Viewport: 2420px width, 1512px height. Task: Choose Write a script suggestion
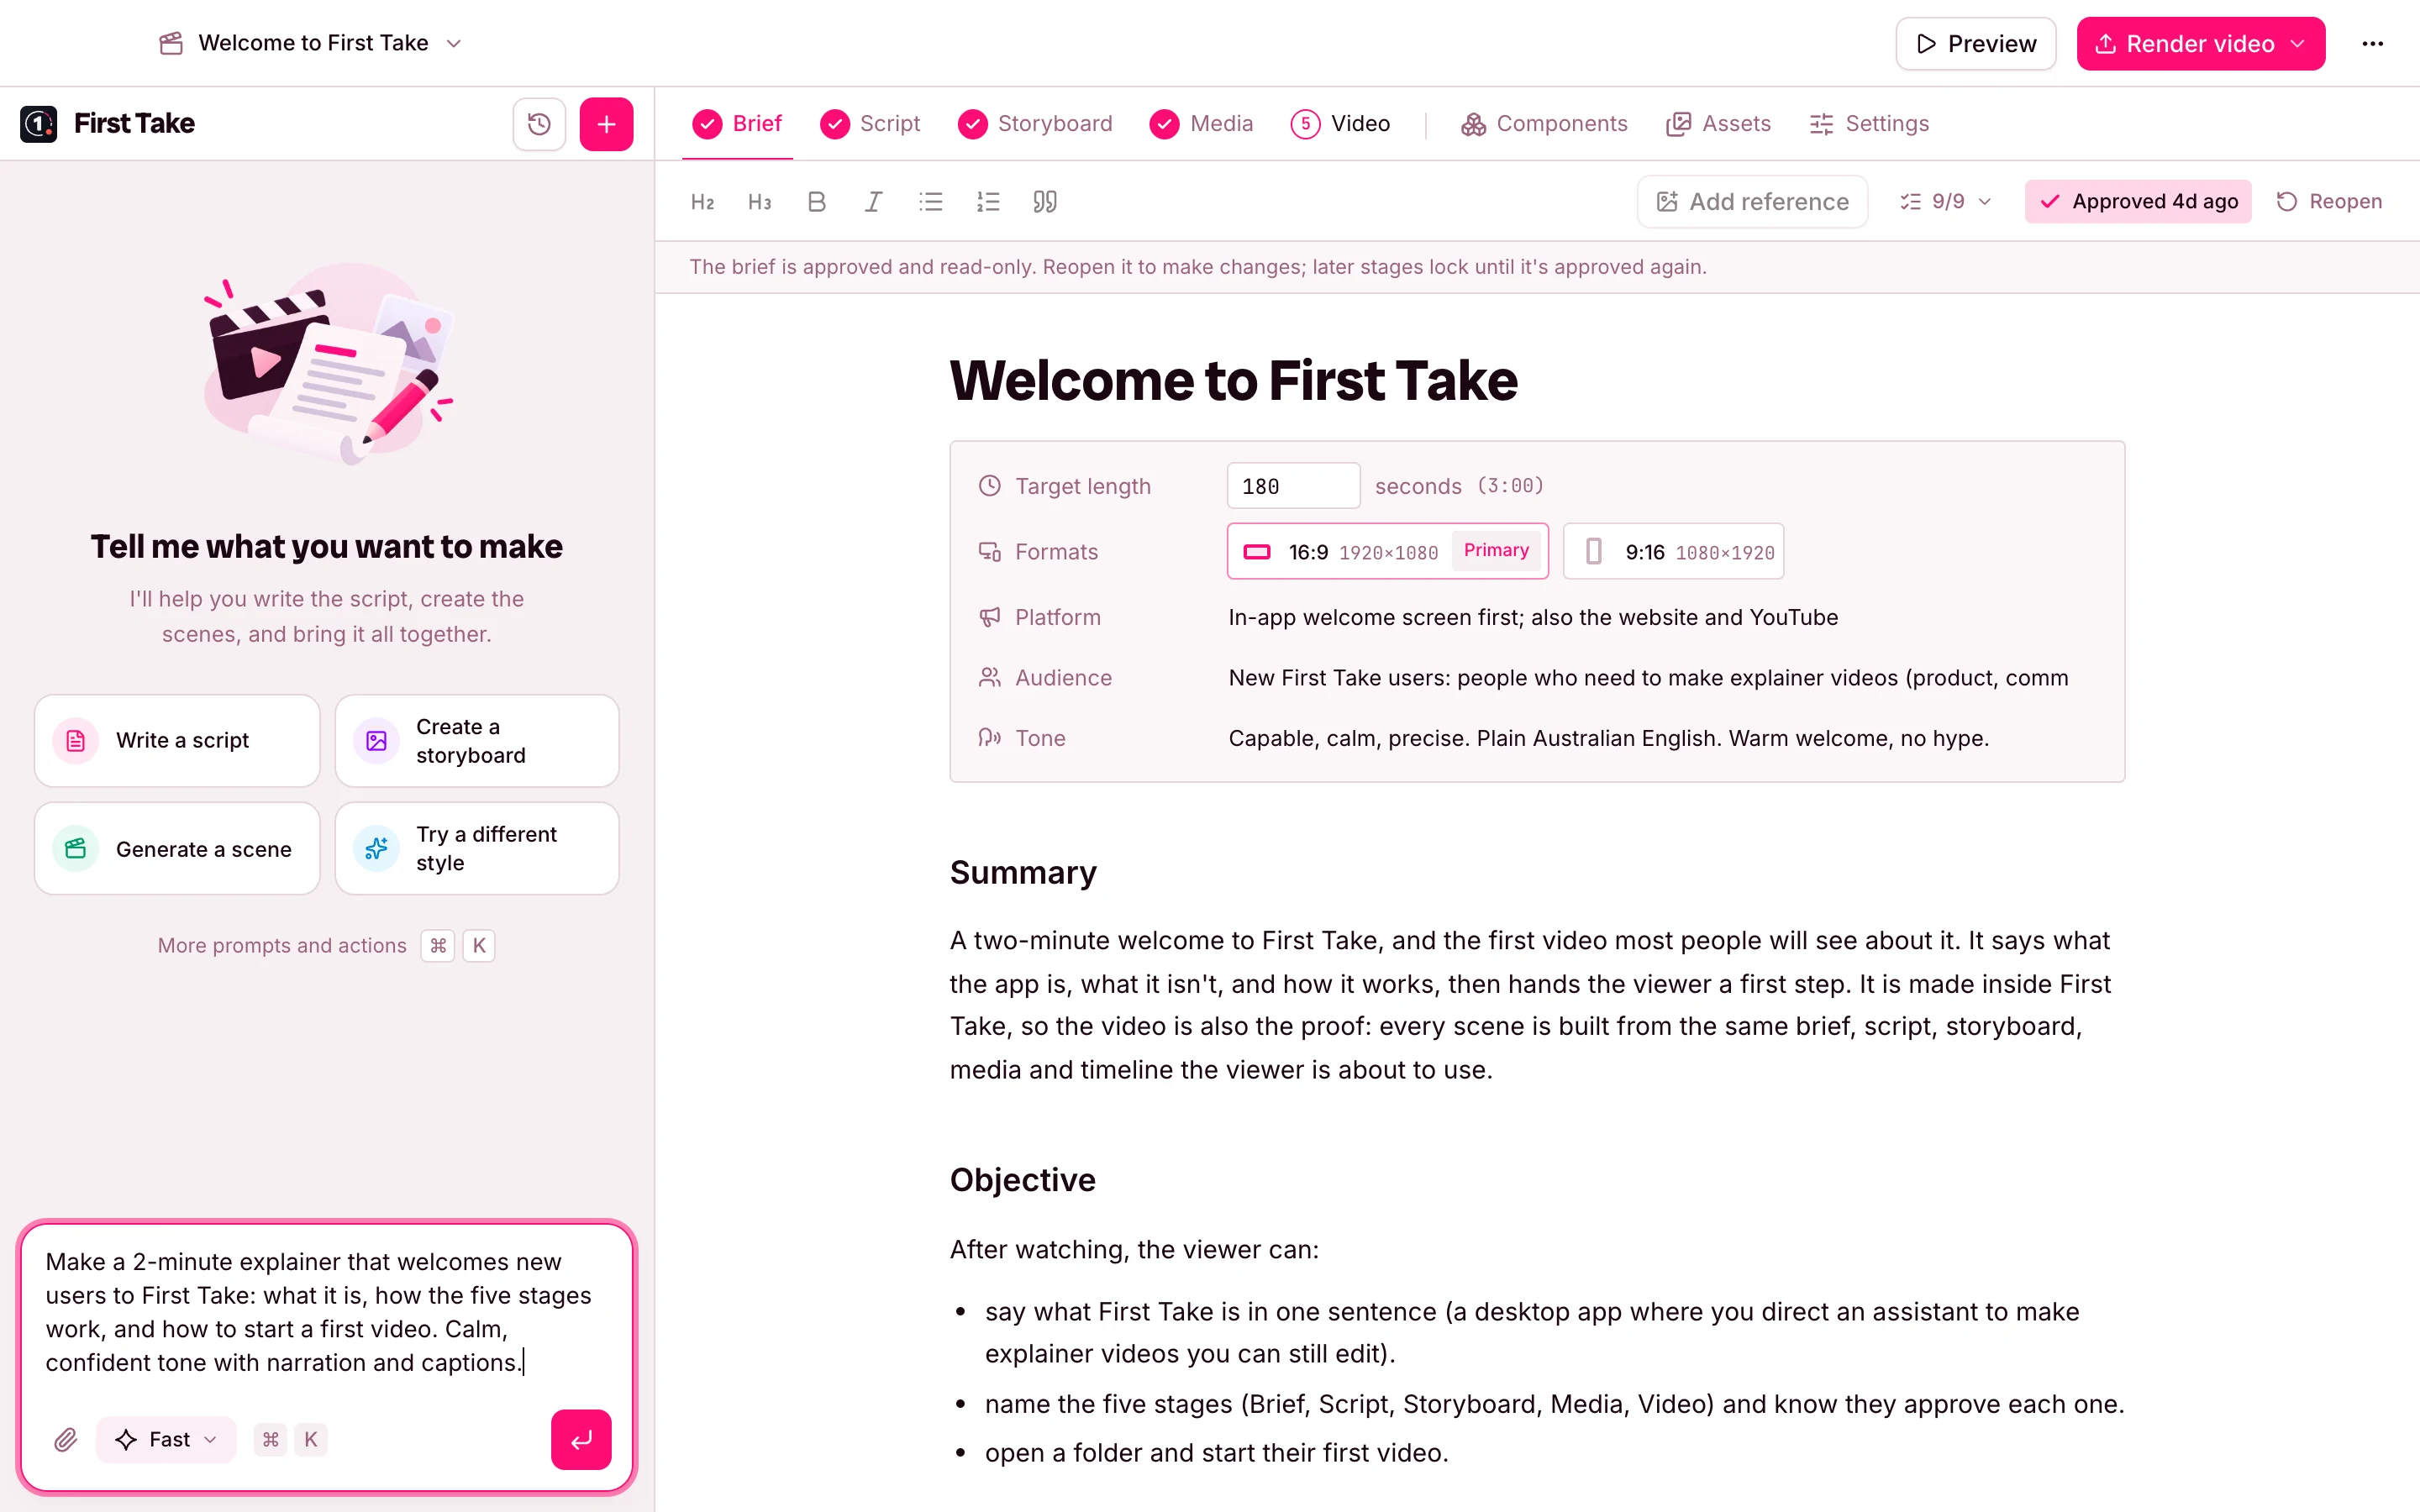[177, 740]
